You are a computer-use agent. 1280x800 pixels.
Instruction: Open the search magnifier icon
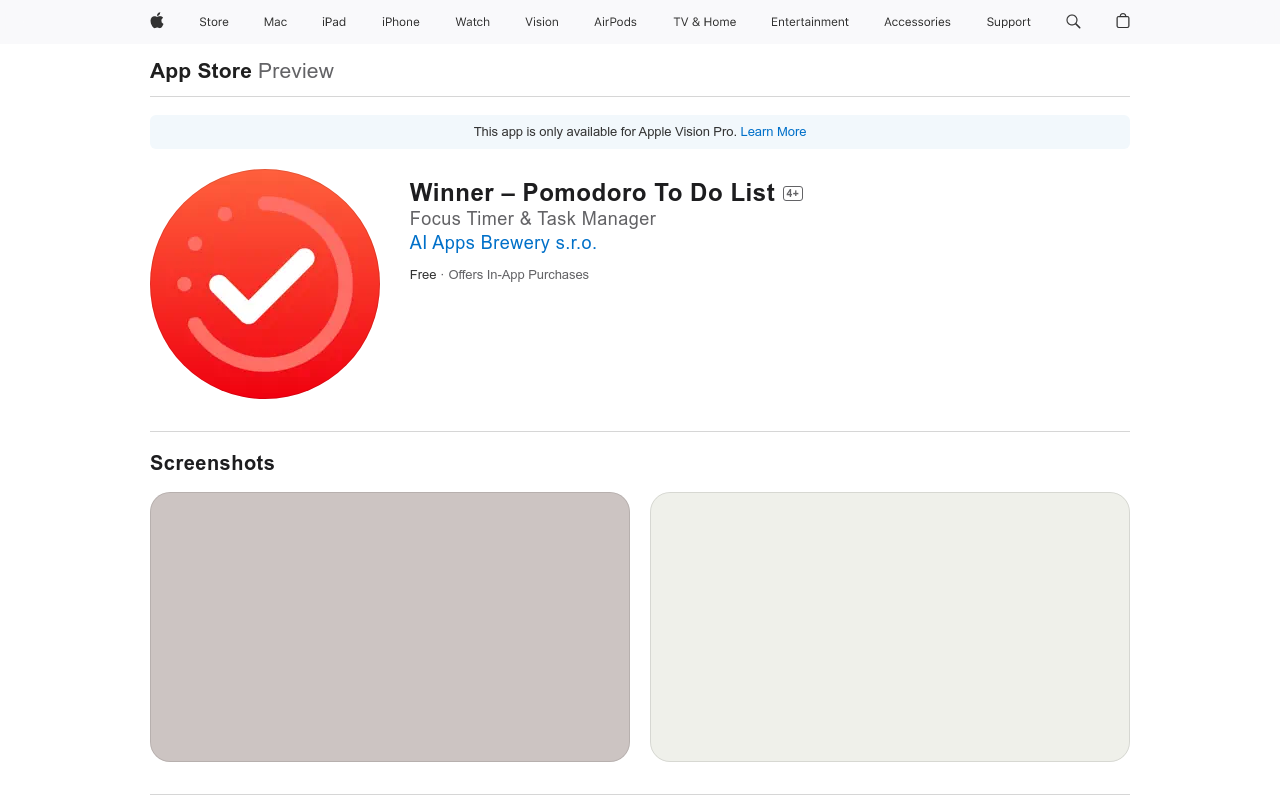(x=1073, y=21)
